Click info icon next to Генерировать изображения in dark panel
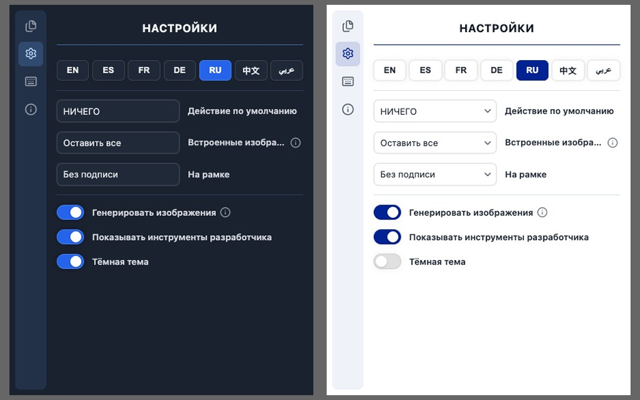640x400 pixels. pyautogui.click(x=225, y=212)
